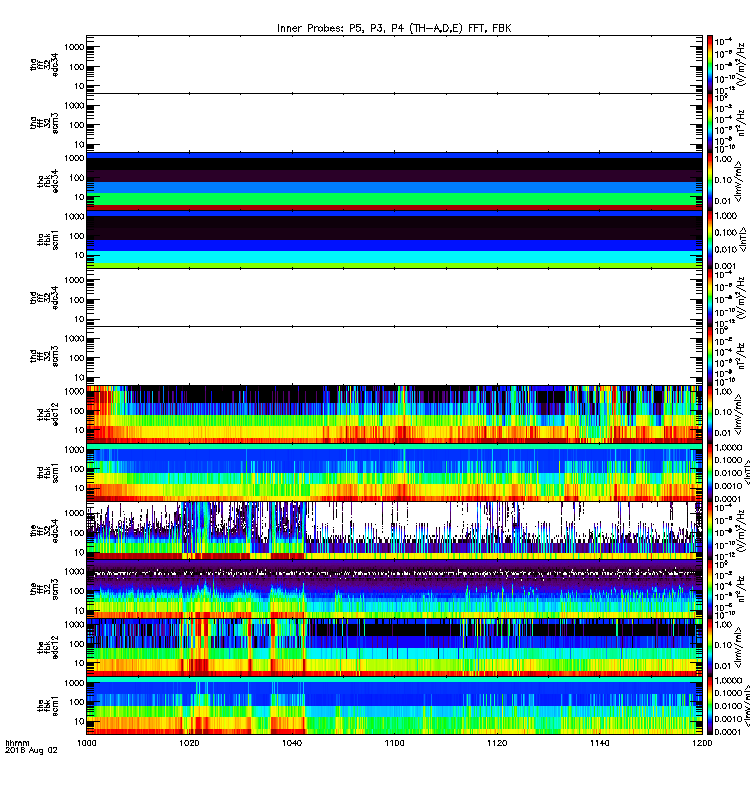Click the '1120' time axis label
Image resolution: width=750 pixels, height=800 pixels.
[497, 743]
